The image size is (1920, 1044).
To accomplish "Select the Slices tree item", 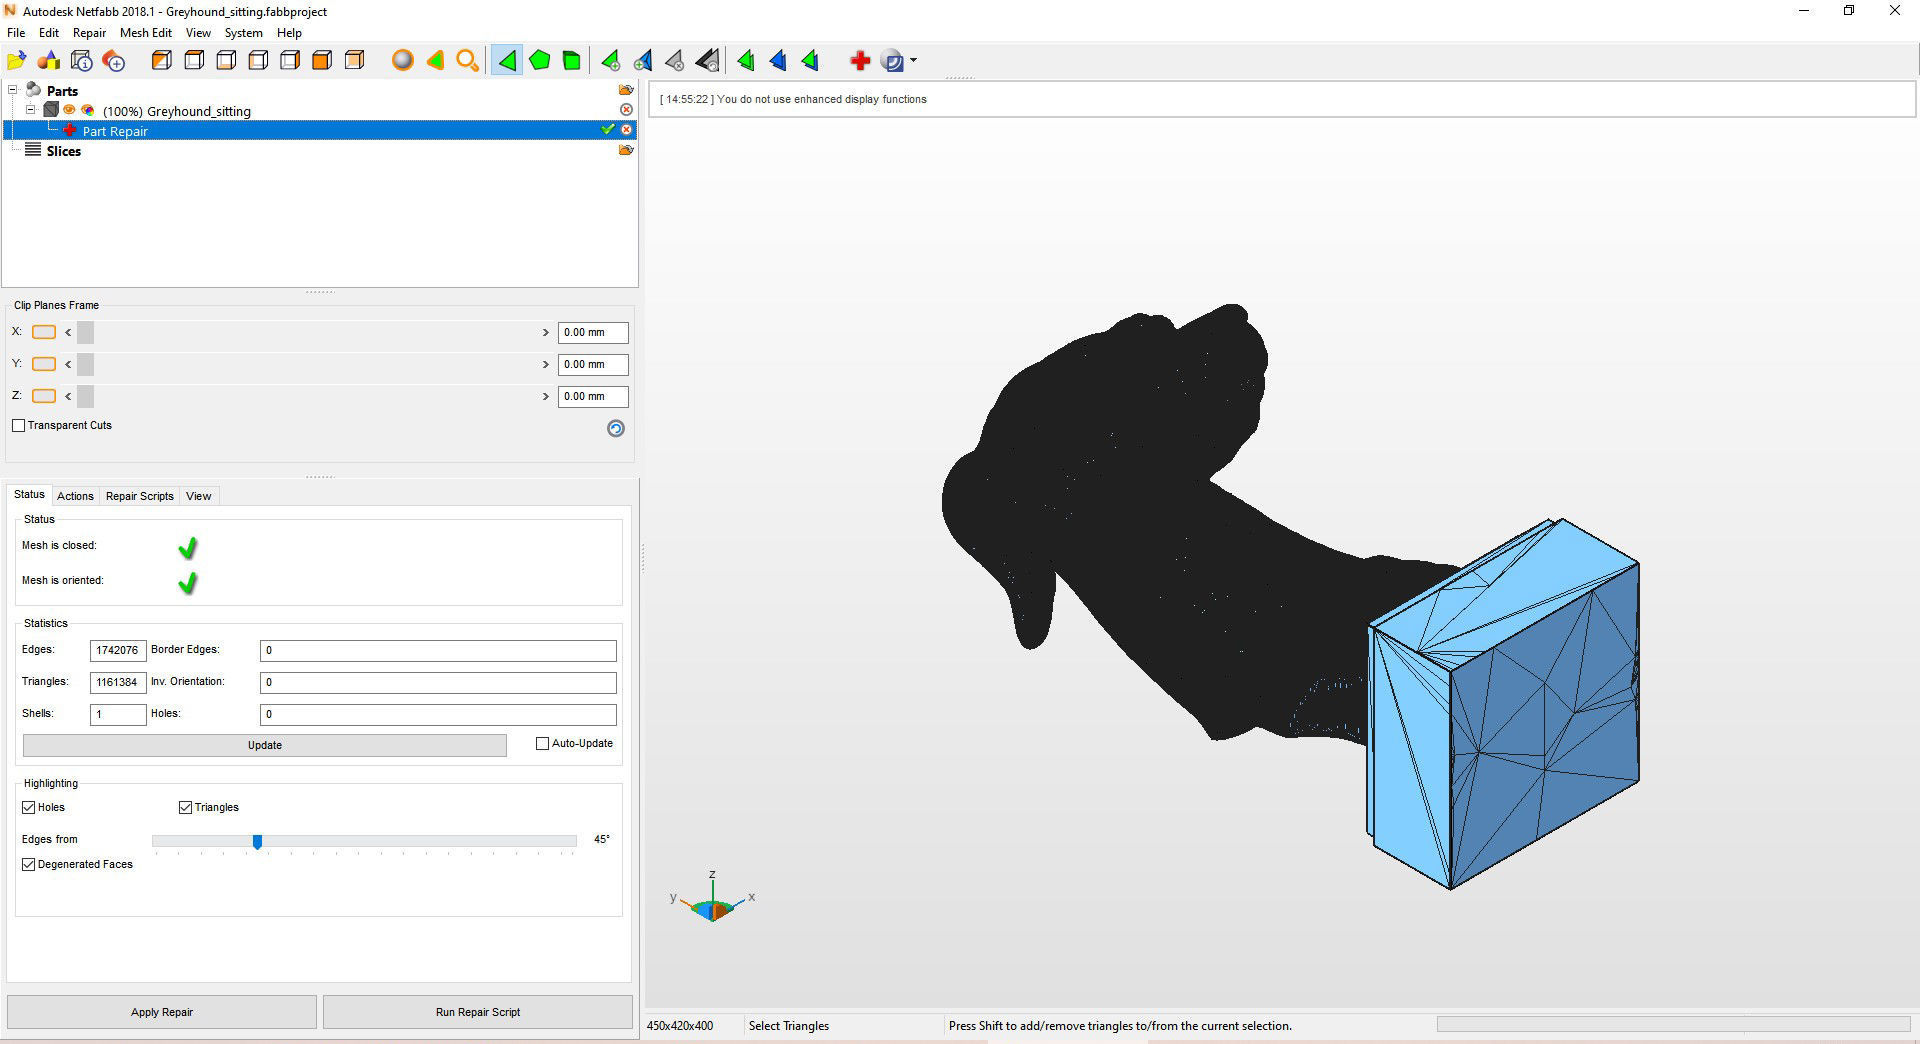I will tap(63, 151).
